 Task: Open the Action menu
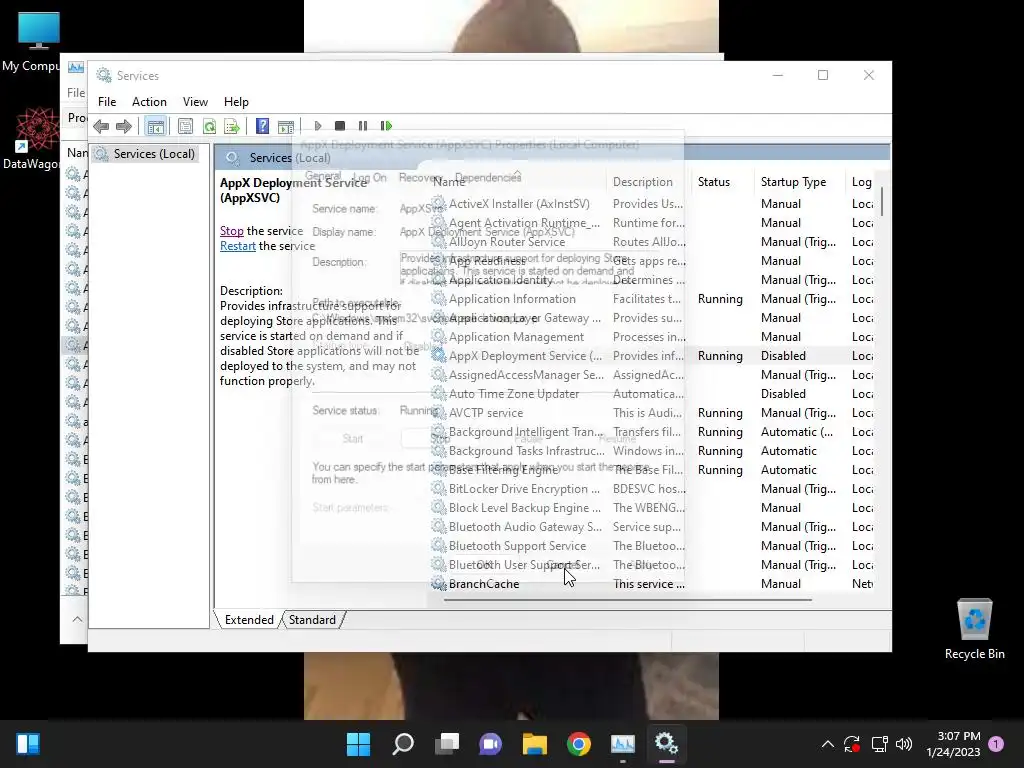(x=149, y=102)
